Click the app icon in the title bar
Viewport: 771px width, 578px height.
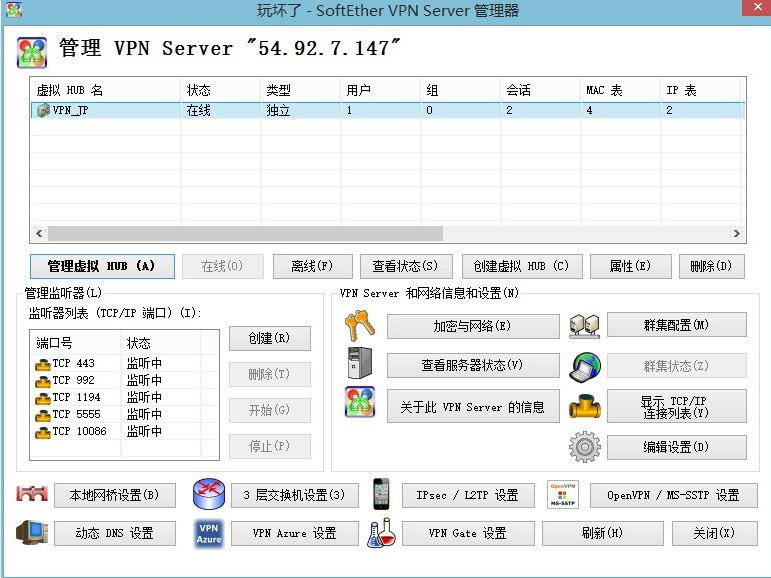click(14, 9)
